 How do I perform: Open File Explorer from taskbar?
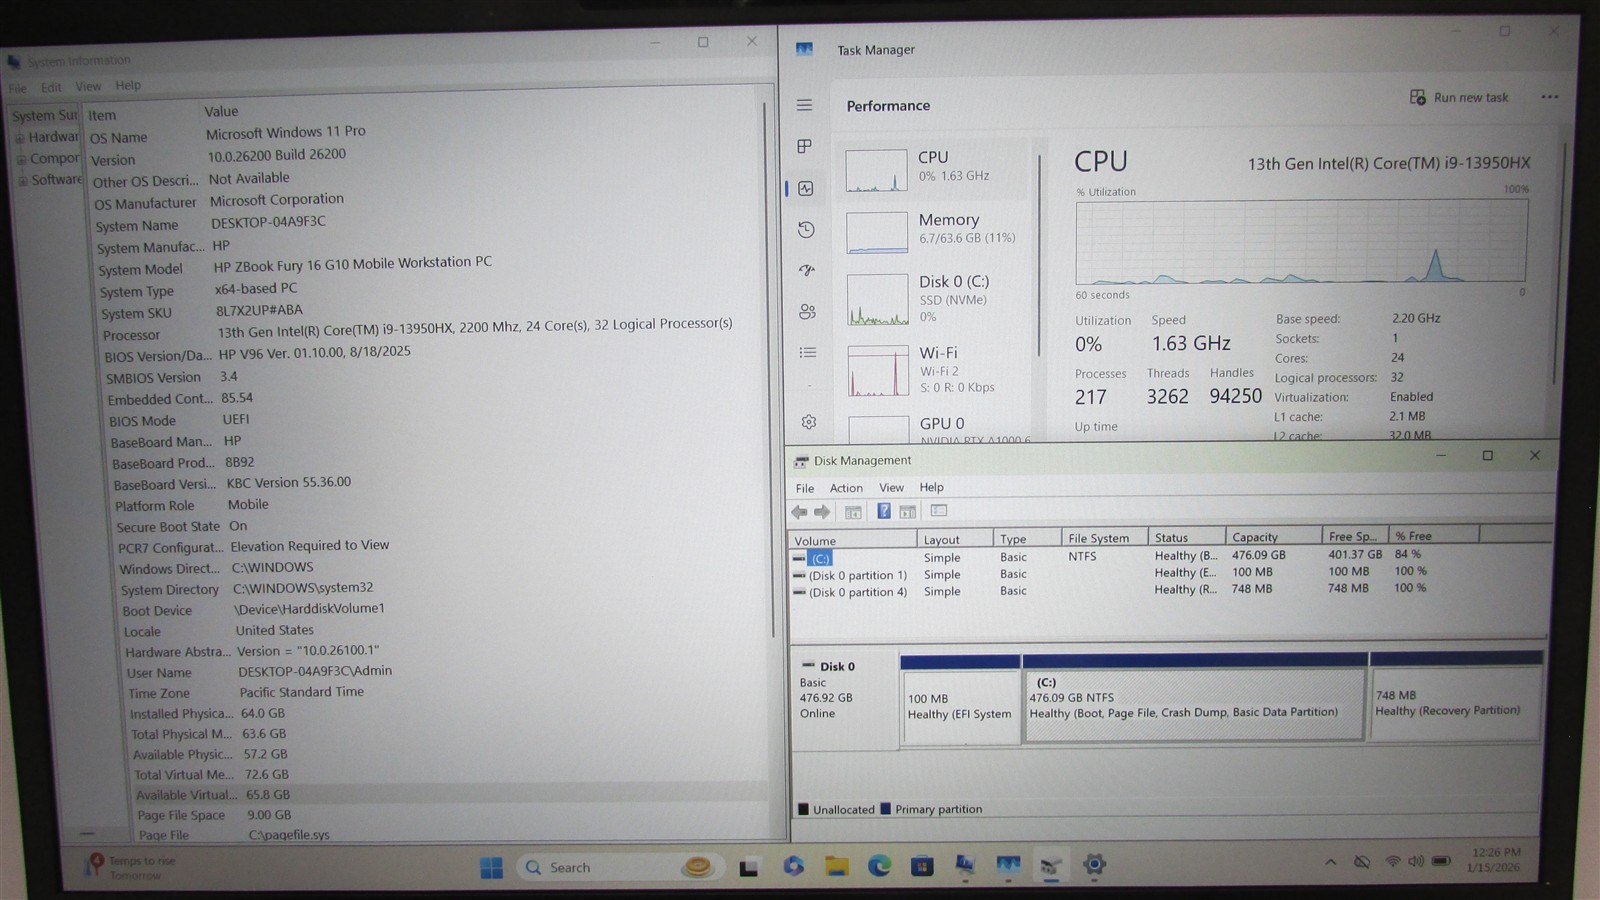click(836, 866)
